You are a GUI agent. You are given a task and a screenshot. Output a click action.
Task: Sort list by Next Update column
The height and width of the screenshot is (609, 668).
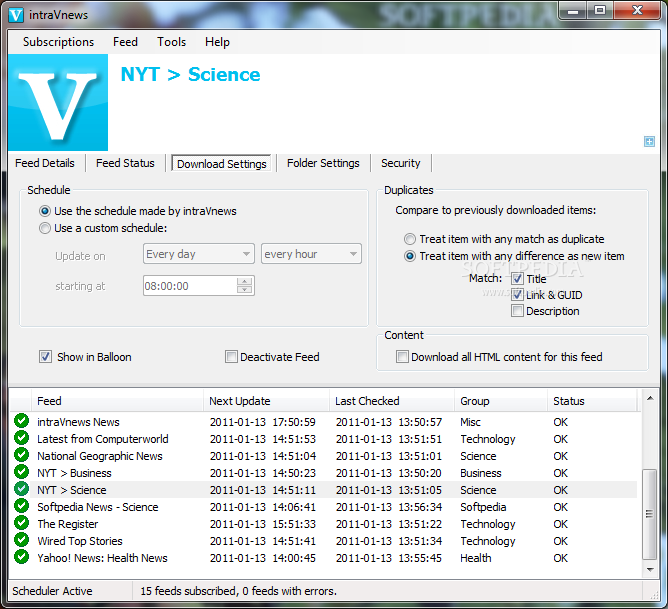266,401
